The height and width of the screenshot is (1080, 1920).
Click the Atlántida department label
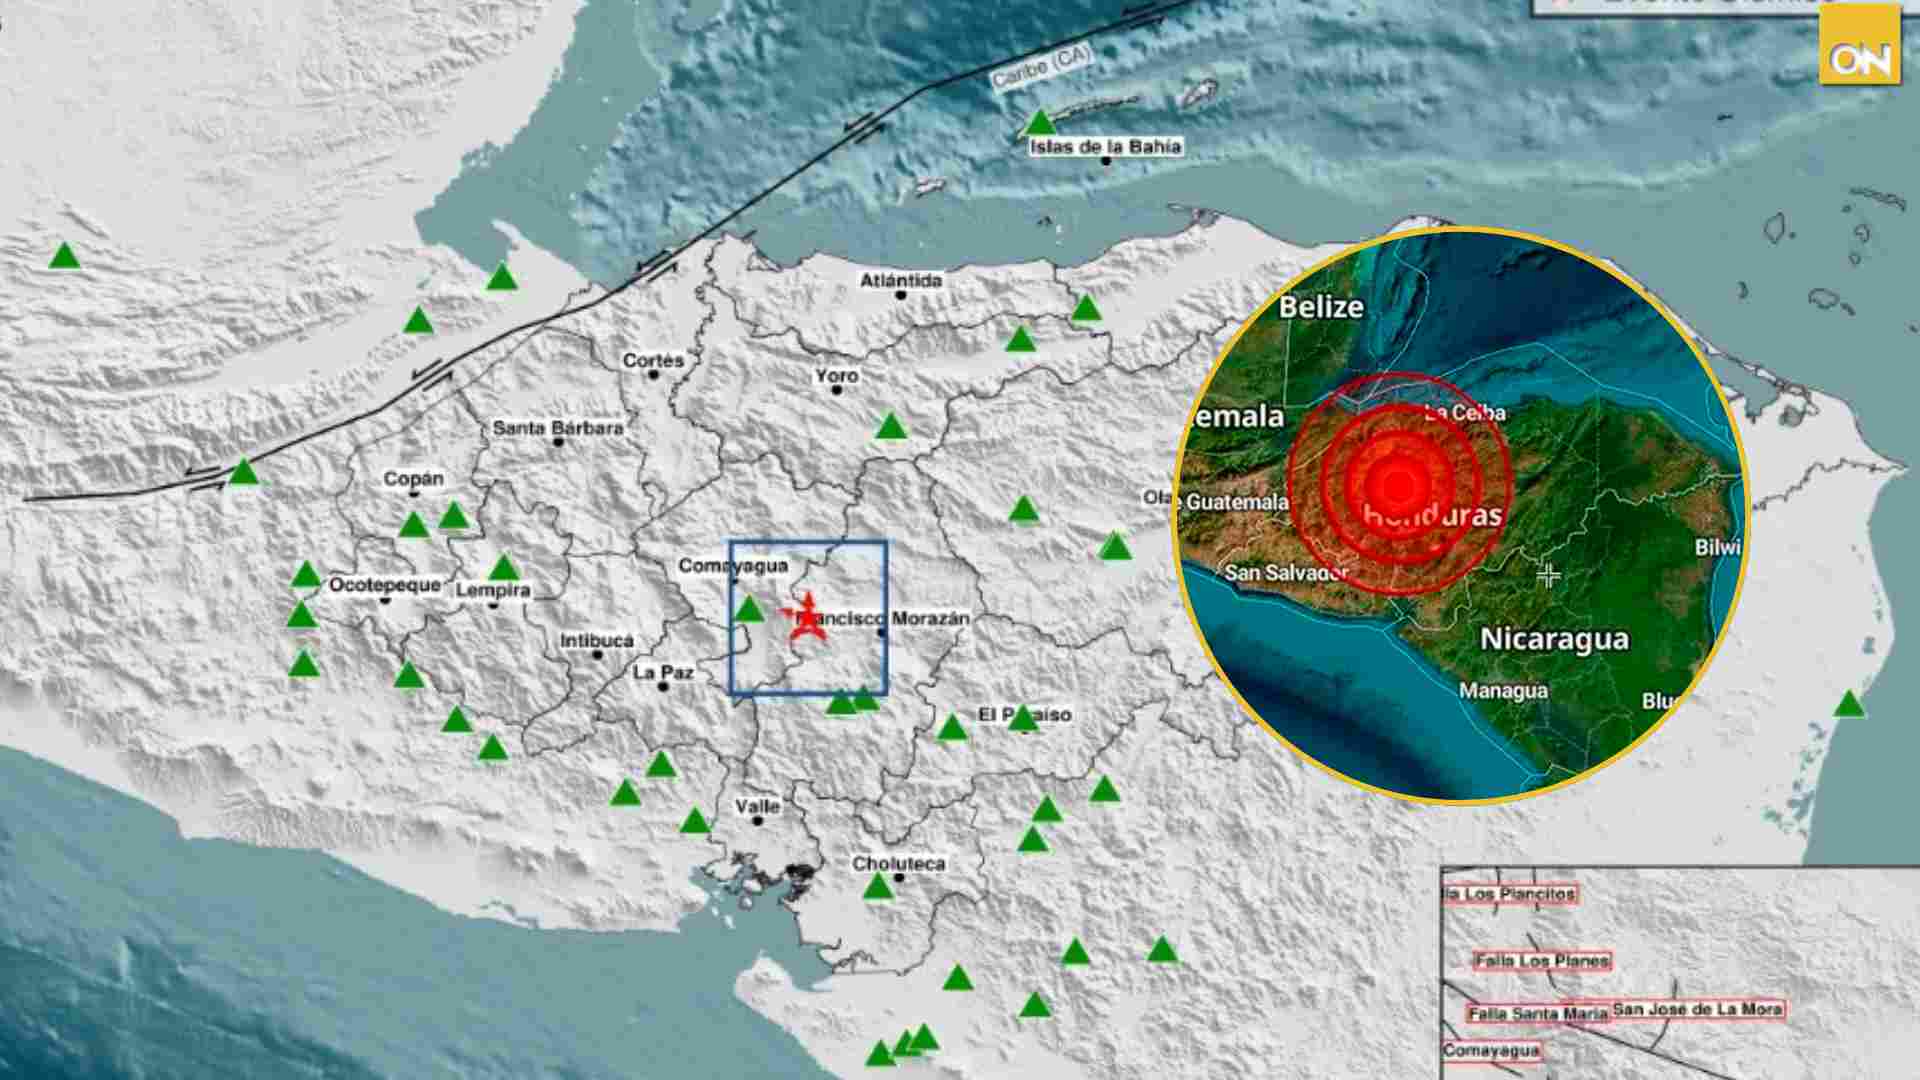coord(901,281)
